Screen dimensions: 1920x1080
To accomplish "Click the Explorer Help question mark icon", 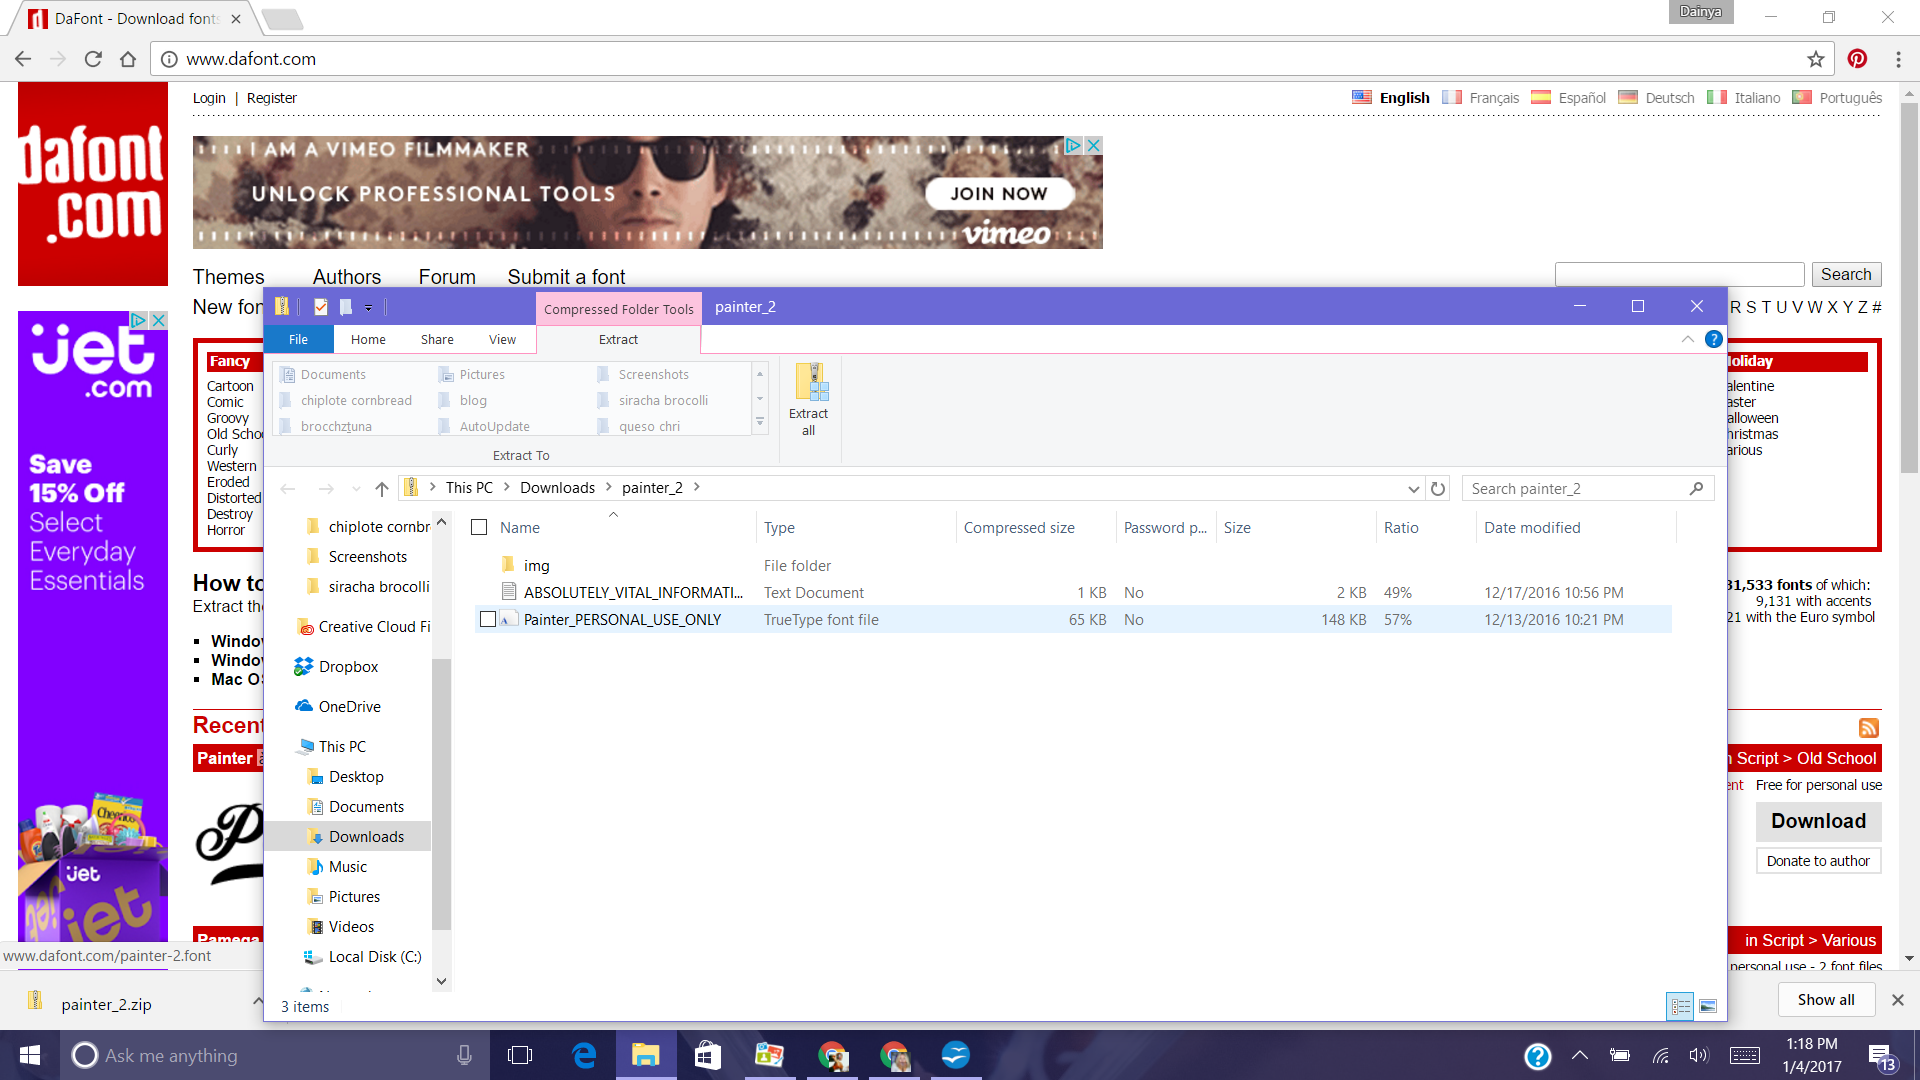I will (x=1713, y=340).
